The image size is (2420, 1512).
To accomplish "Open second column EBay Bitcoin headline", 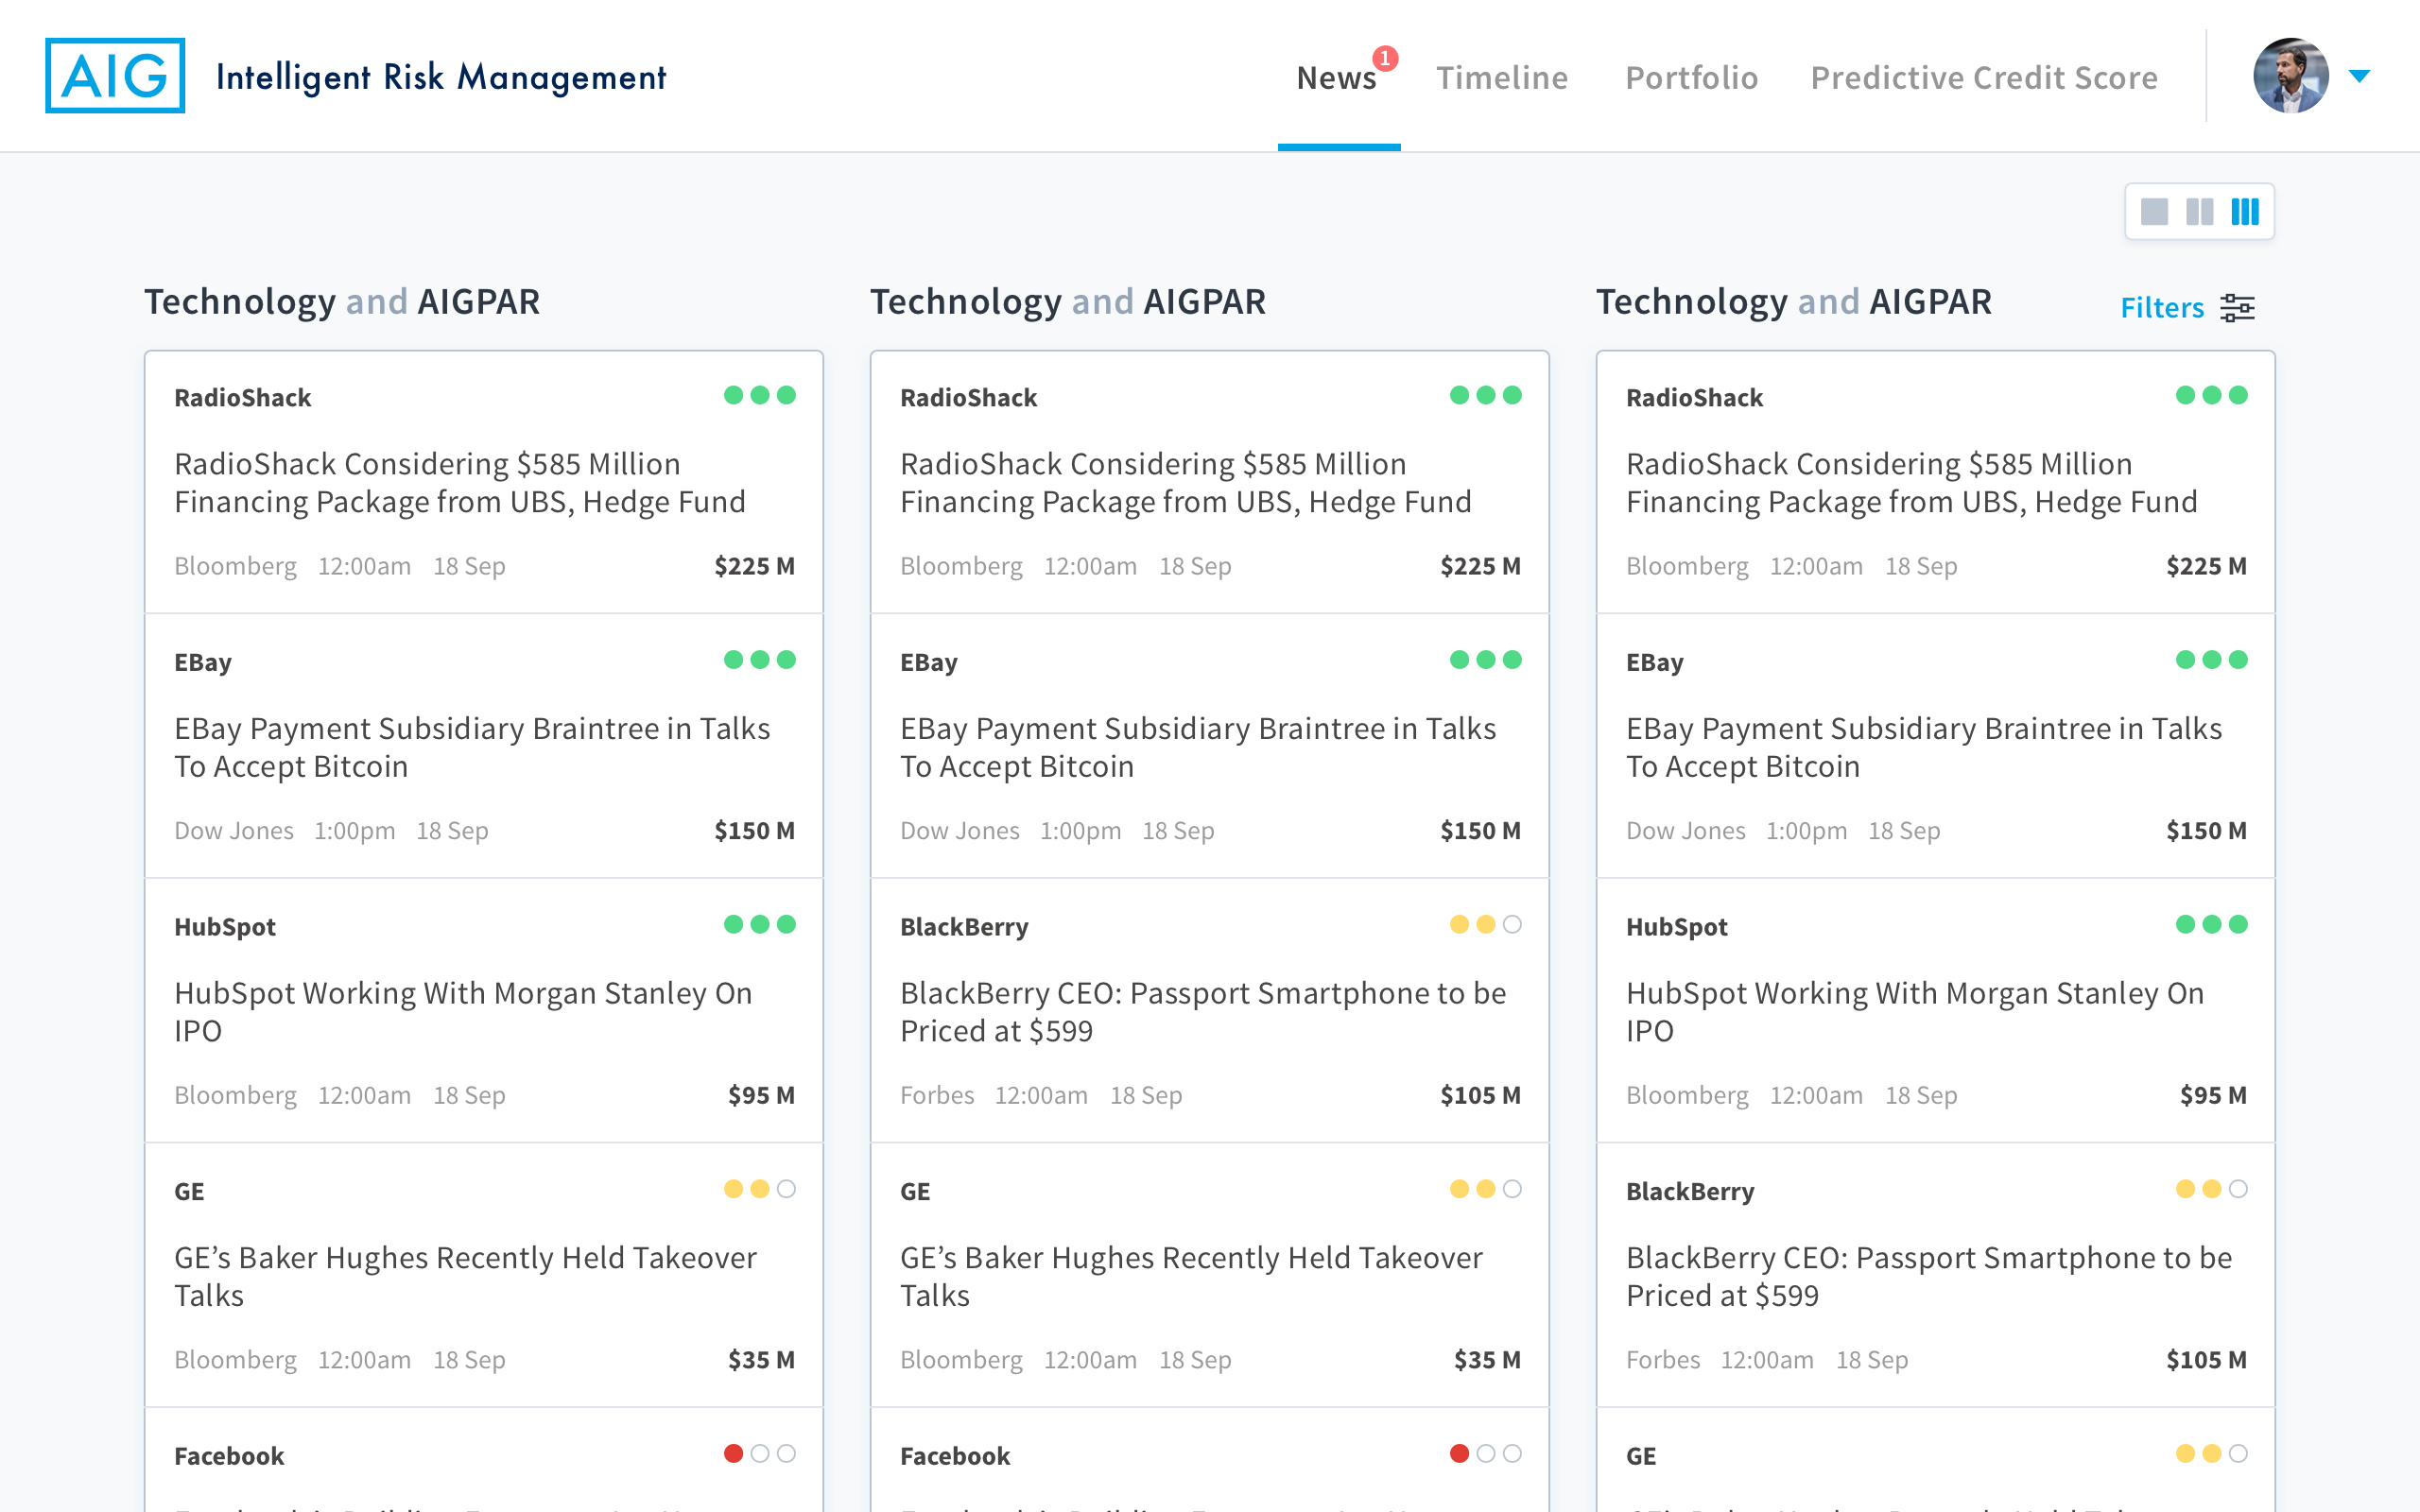I will tap(1198, 747).
